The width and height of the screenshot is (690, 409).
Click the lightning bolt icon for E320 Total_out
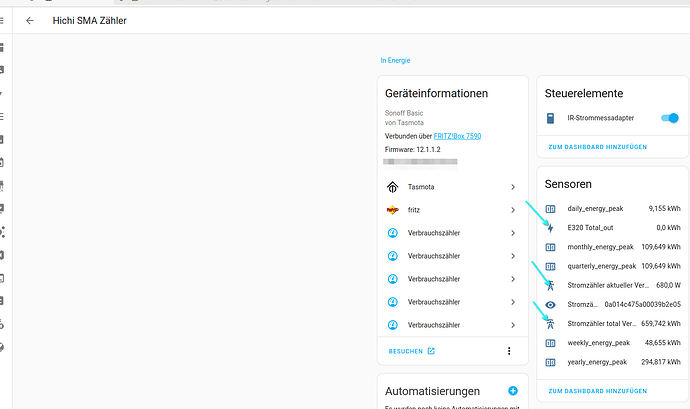[550, 228]
